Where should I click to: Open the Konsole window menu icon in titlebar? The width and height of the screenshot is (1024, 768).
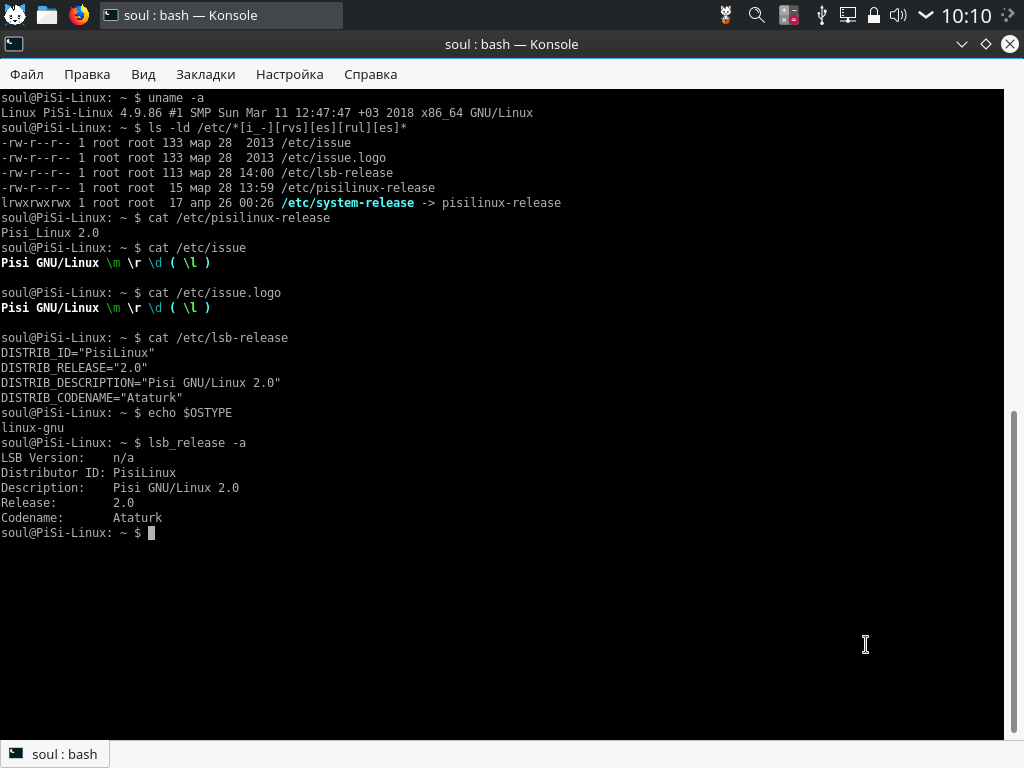click(14, 44)
